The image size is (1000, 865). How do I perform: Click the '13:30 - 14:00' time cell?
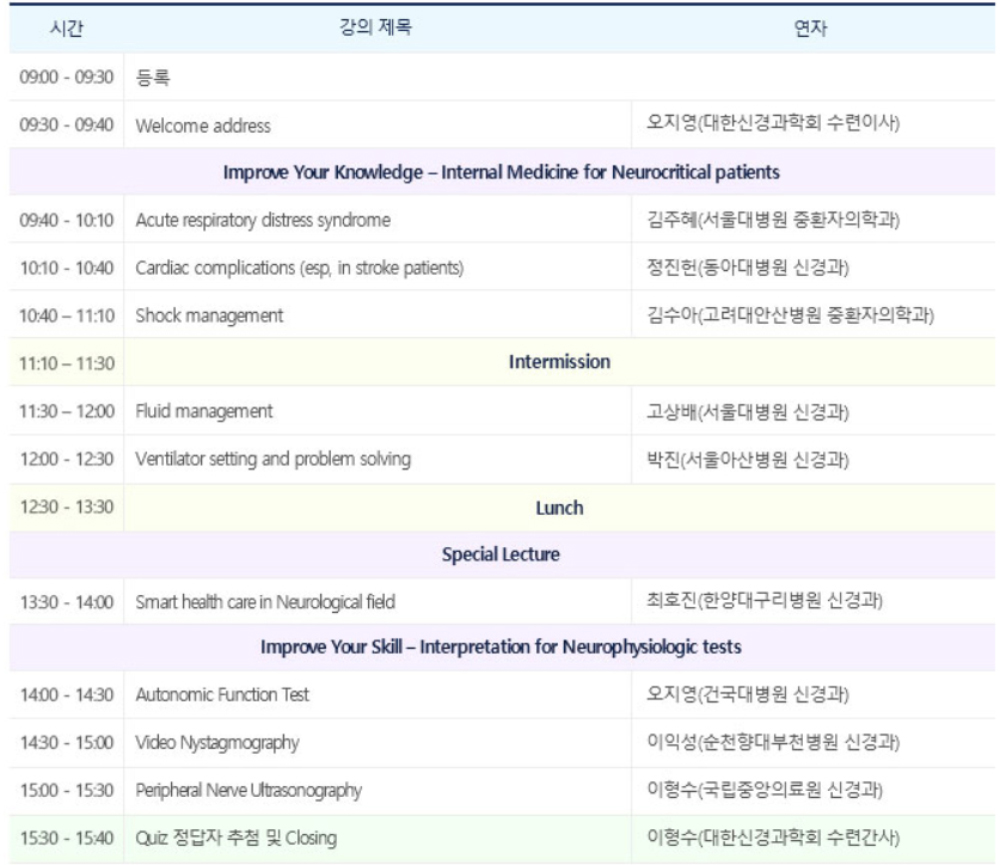pos(66,602)
